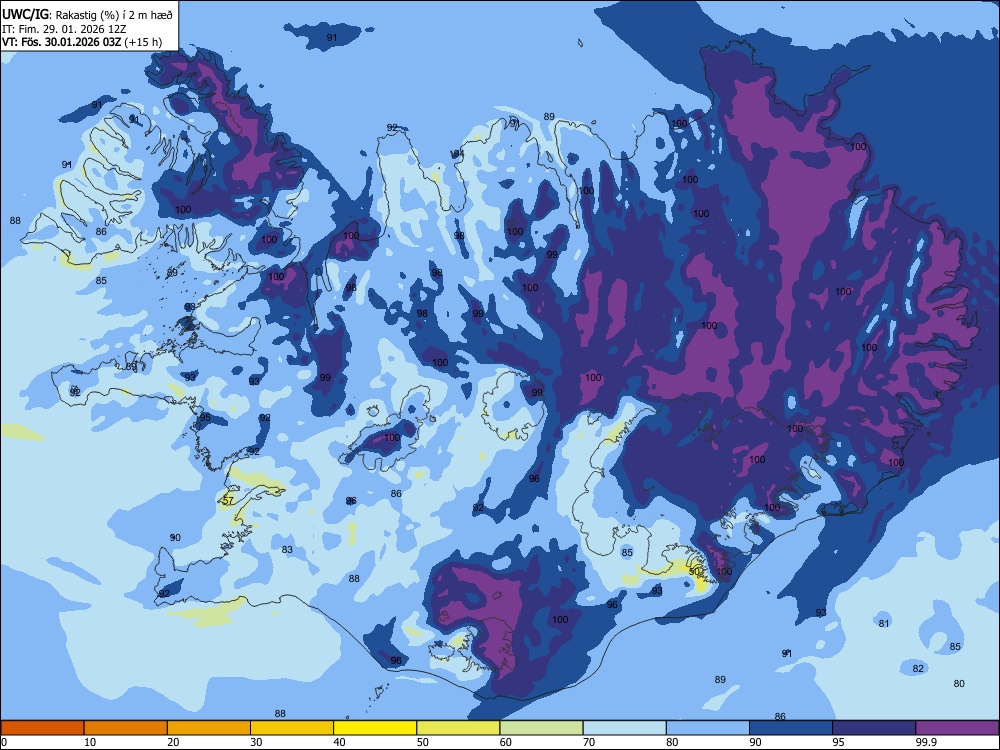Click the 60–70 pale green legend swatch
This screenshot has height=750, width=1000.
tap(541, 728)
